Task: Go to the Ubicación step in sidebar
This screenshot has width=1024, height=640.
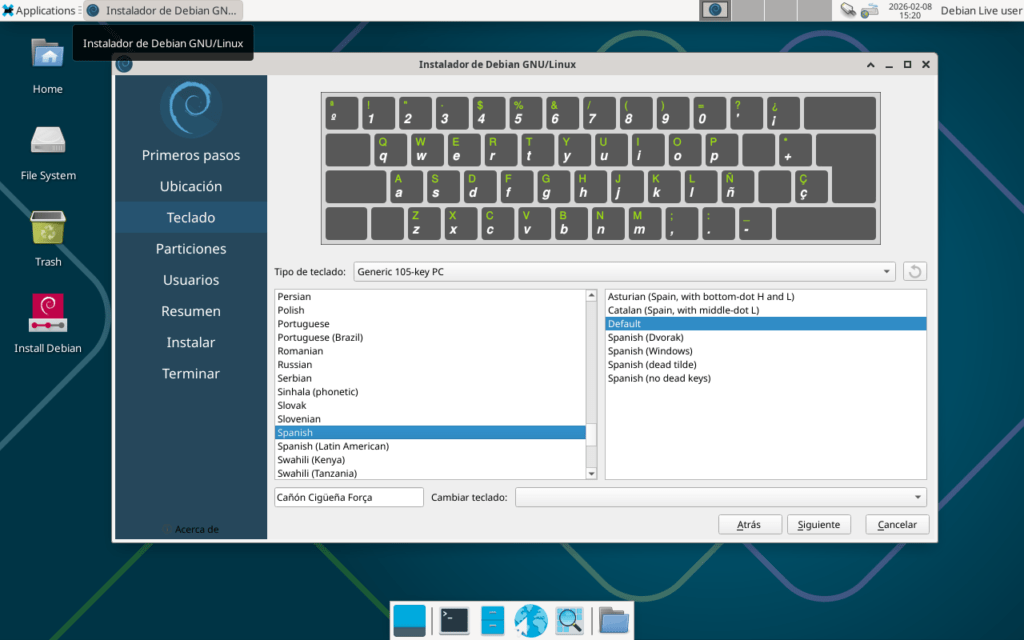Action: (x=191, y=186)
